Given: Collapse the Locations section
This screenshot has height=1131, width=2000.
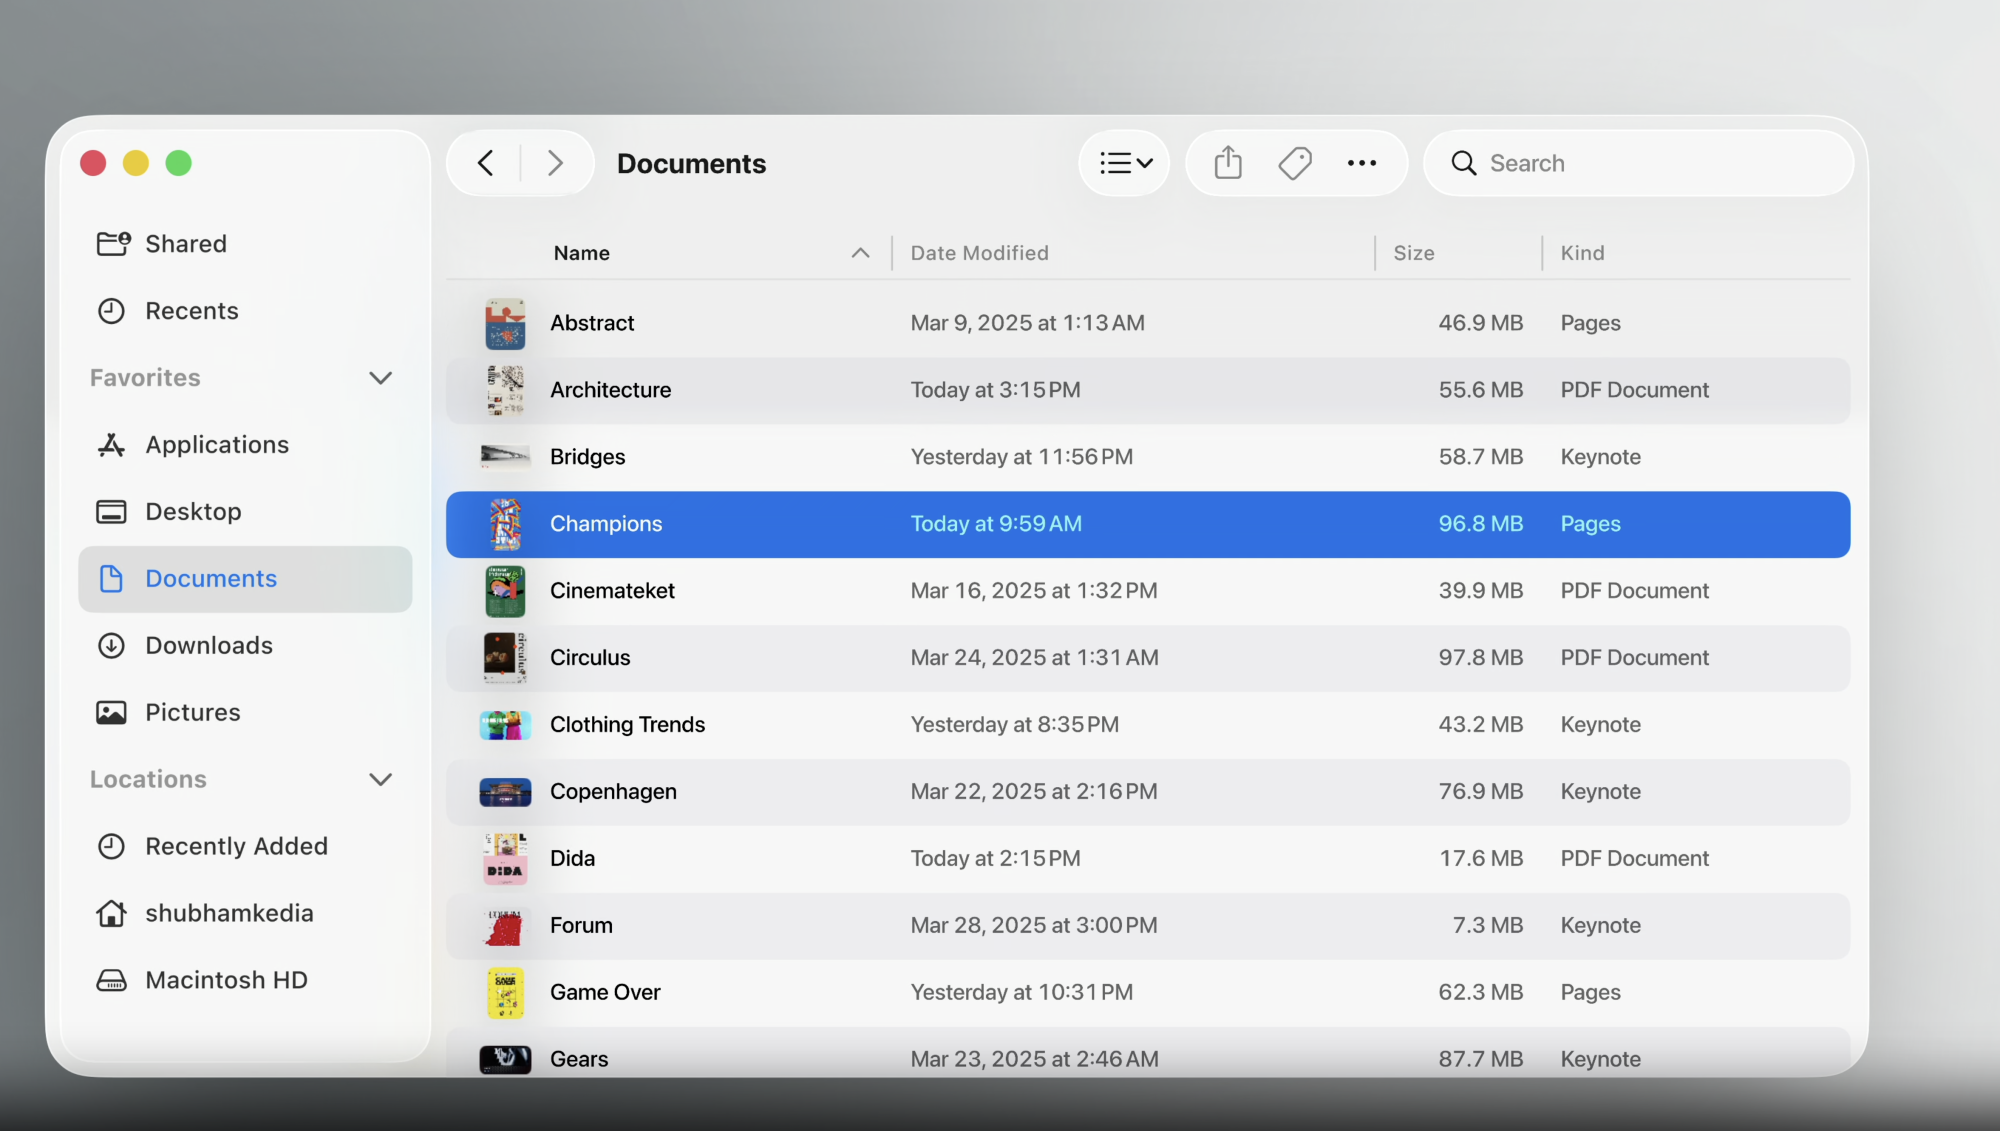Looking at the screenshot, I should [380, 779].
